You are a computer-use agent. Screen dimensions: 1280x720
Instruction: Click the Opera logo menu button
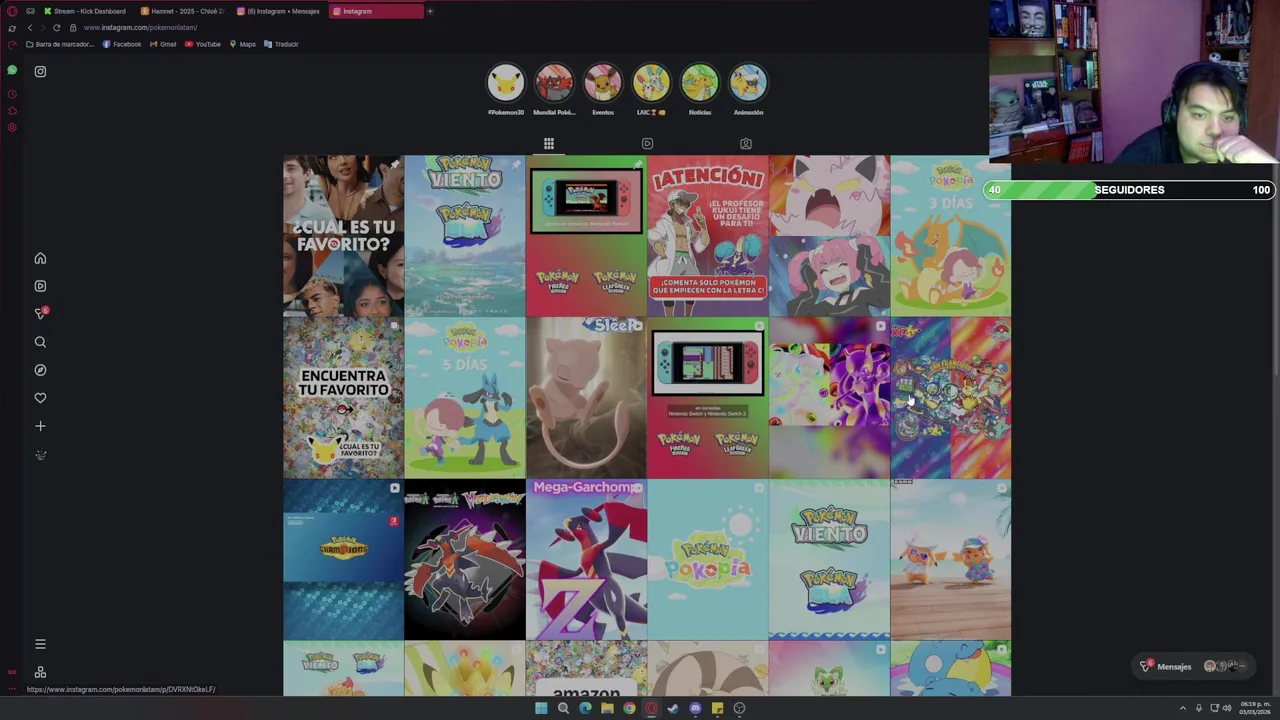pos(12,11)
